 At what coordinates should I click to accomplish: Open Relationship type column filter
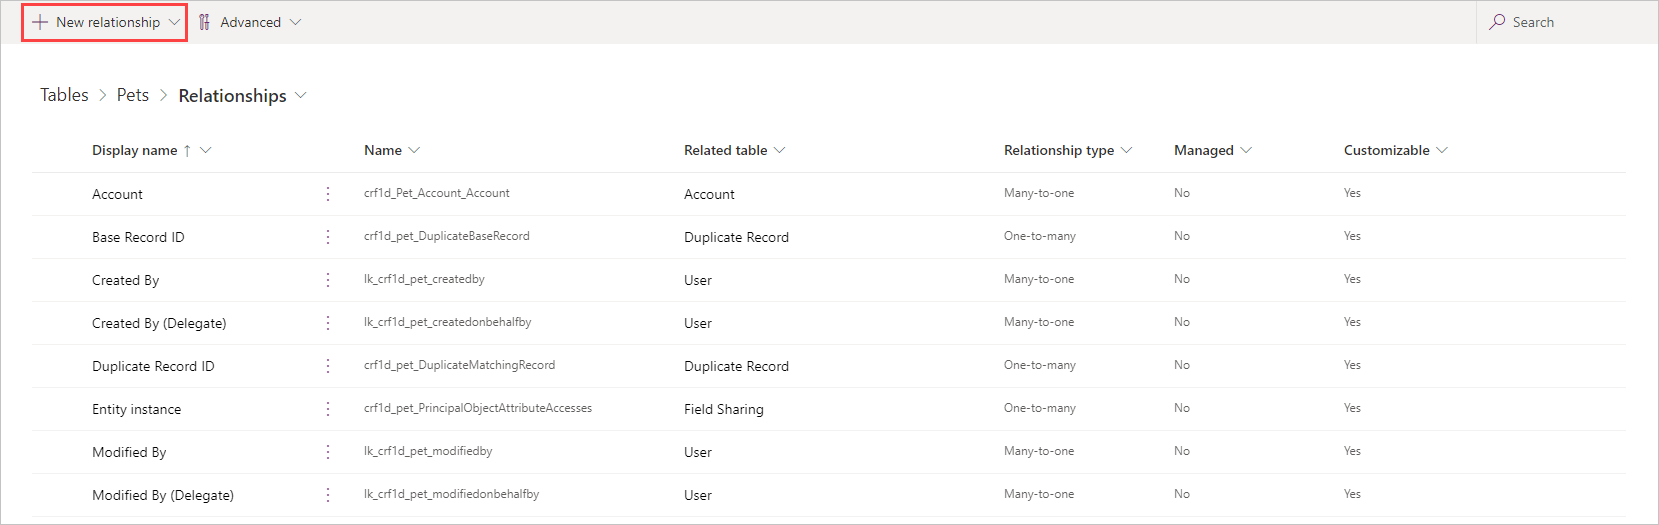(x=1127, y=150)
